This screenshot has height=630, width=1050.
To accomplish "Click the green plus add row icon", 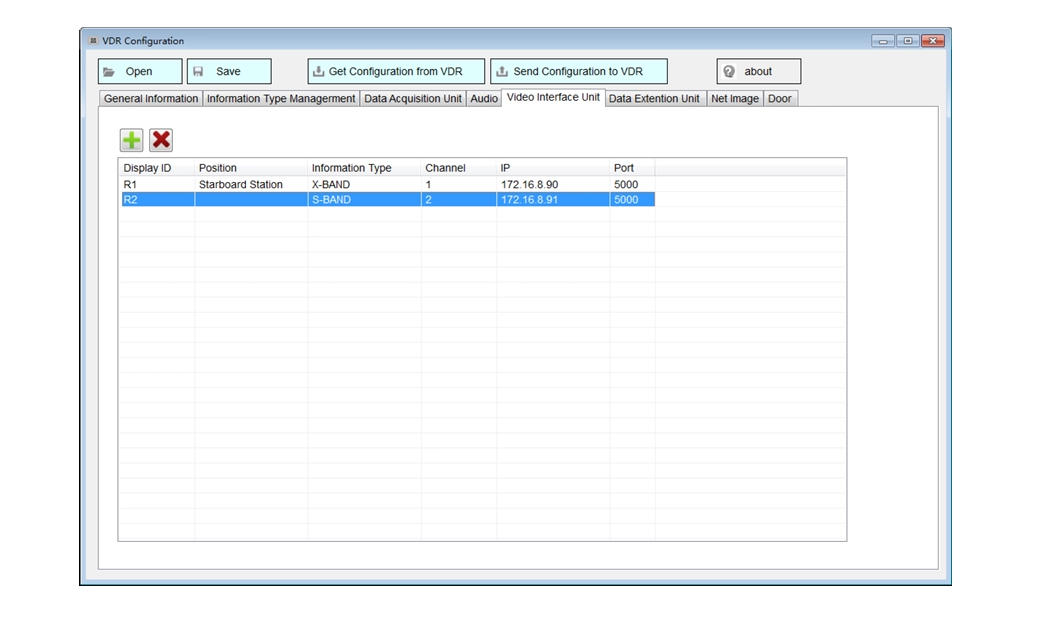I will [131, 140].
